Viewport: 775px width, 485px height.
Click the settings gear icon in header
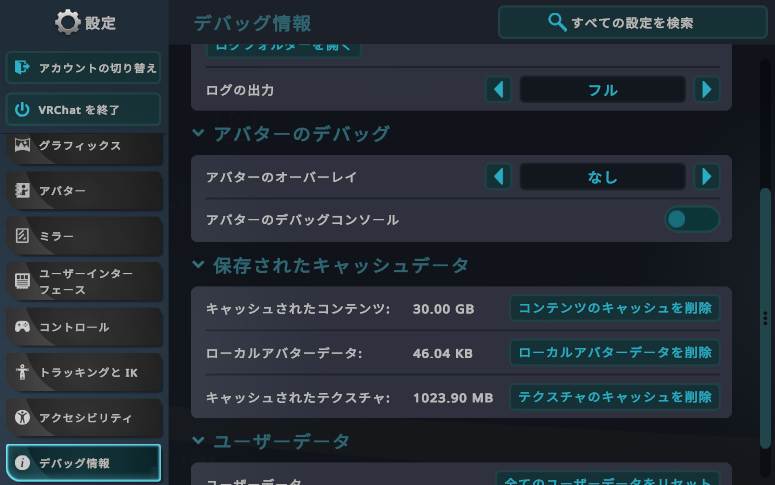[67, 22]
